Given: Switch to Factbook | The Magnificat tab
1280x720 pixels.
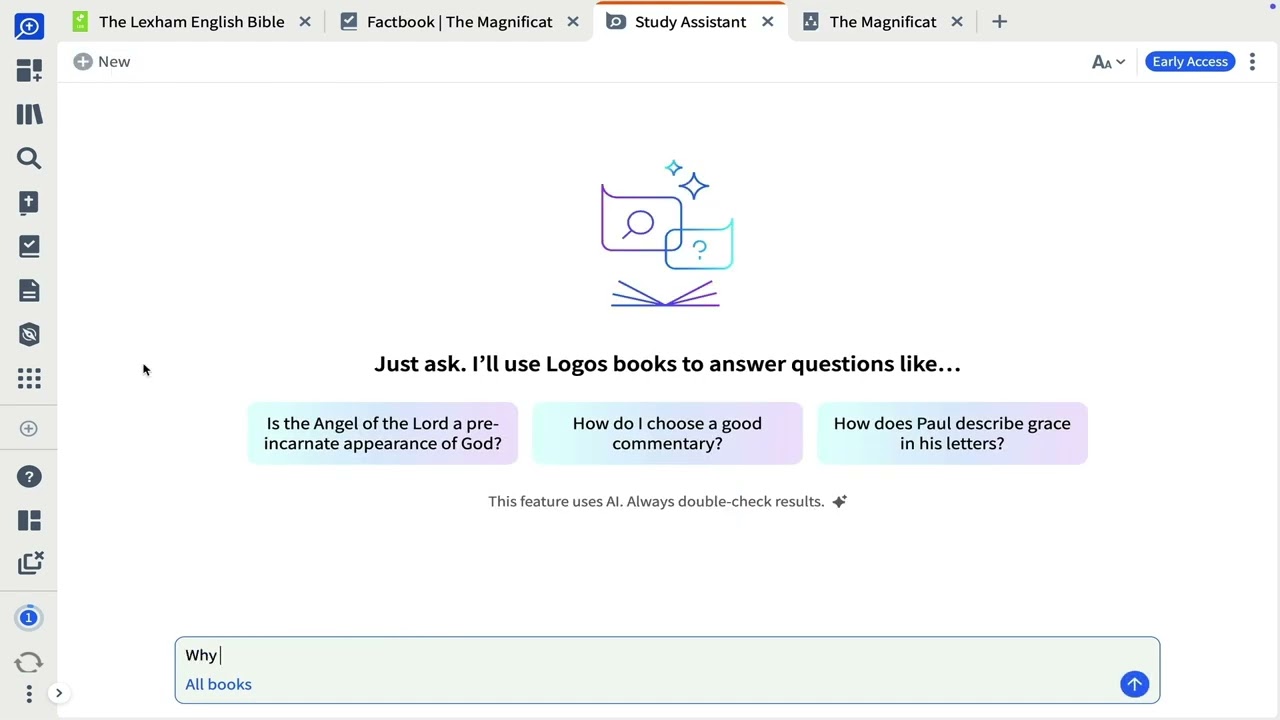Looking at the screenshot, I should point(459,22).
